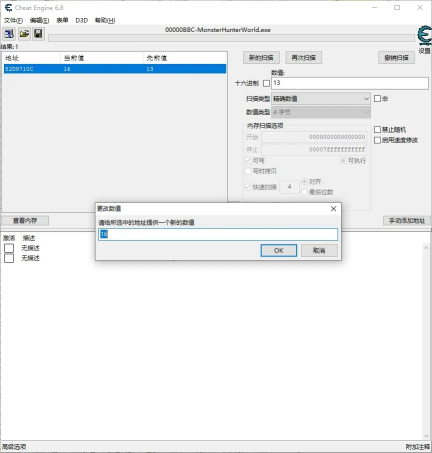Click the open folder load icon

click(x=24, y=34)
